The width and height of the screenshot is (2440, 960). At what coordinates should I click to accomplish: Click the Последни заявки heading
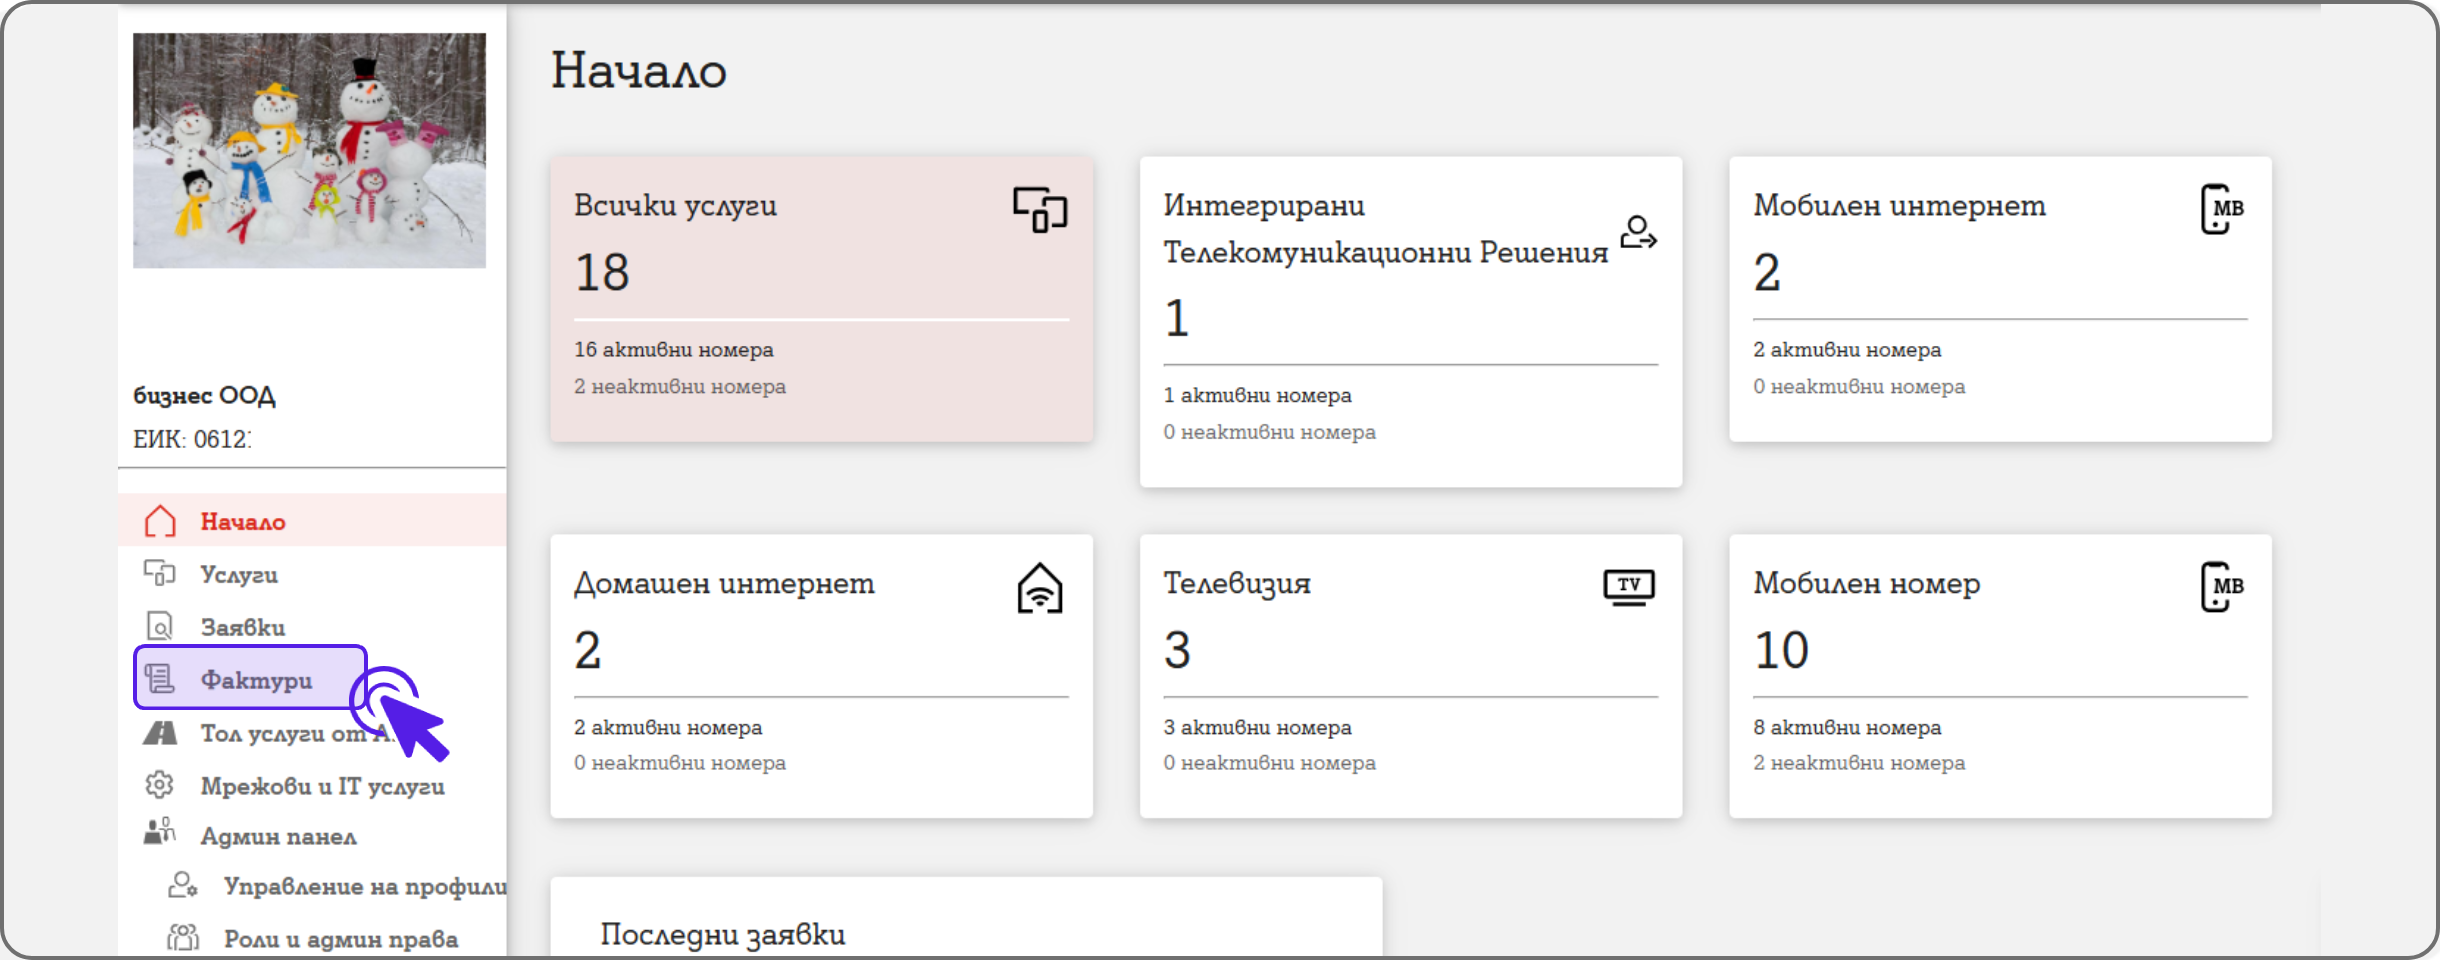click(722, 934)
